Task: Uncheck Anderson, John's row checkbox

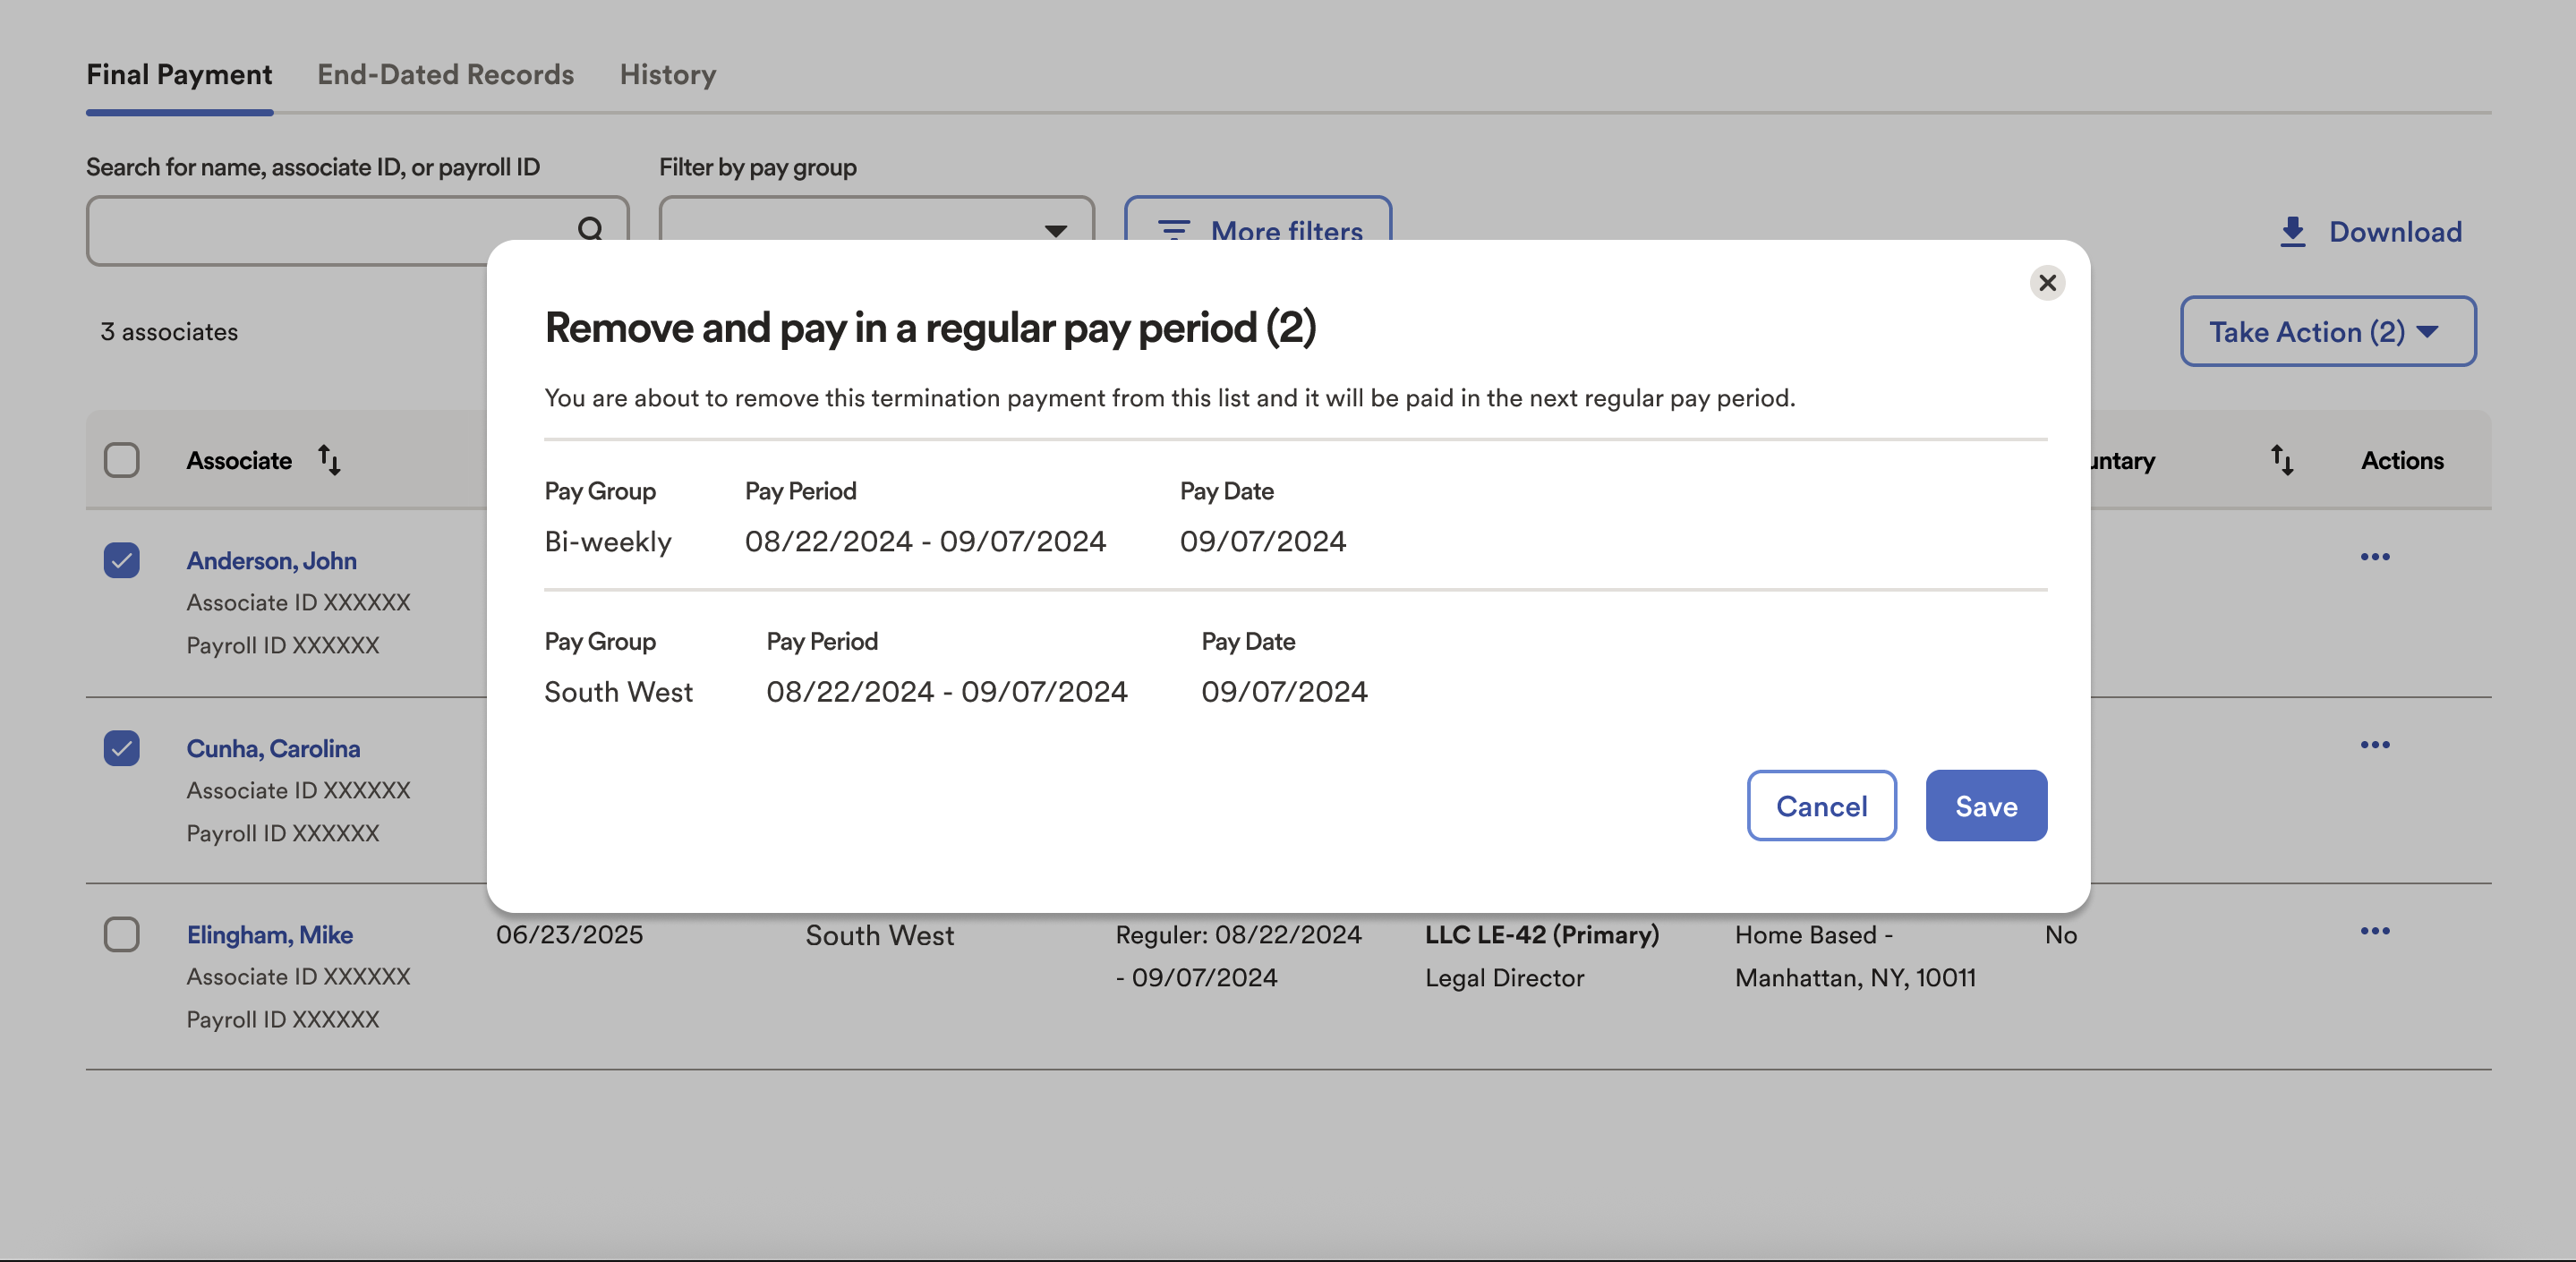Action: click(x=121, y=561)
